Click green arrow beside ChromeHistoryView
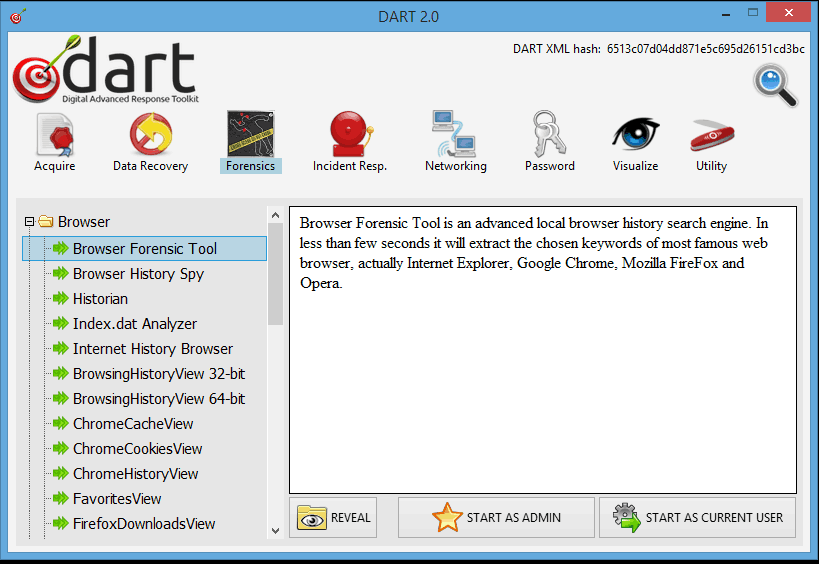This screenshot has width=819, height=564. pyautogui.click(x=61, y=474)
